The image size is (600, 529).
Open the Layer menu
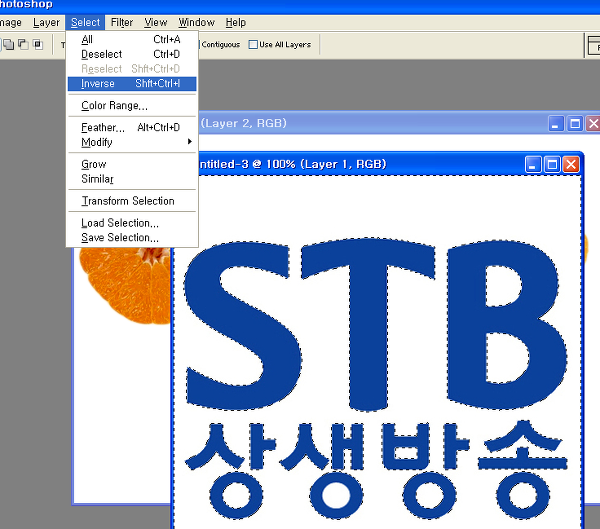(x=46, y=23)
